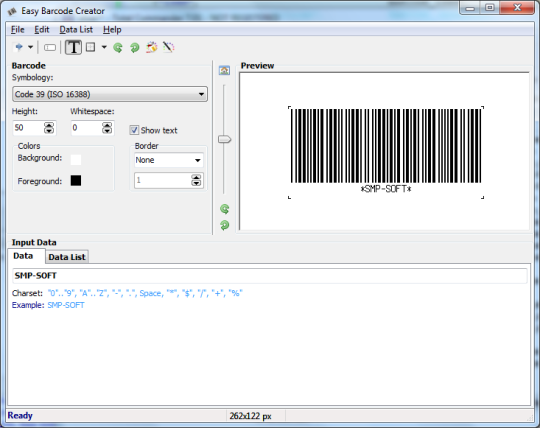Click the Background color swatch
Screen dimensions: 540x428
pos(76,159)
